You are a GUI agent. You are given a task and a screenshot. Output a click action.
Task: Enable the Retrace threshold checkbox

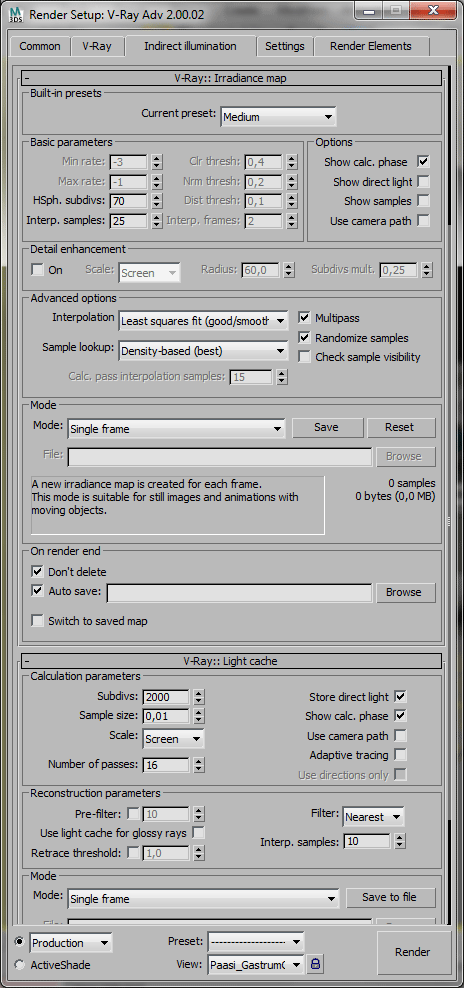[x=134, y=853]
